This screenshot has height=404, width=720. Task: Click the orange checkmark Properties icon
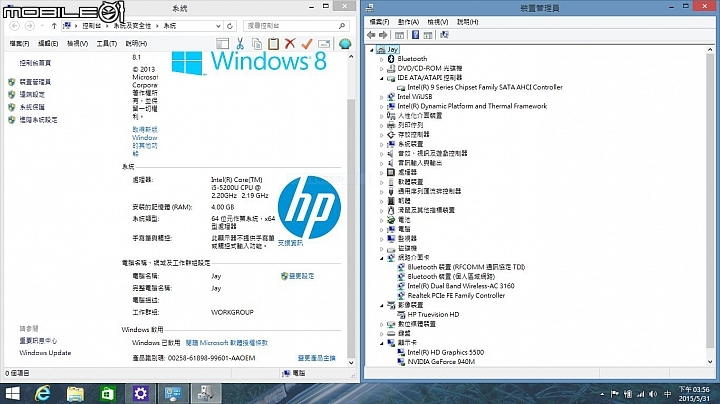(307, 44)
